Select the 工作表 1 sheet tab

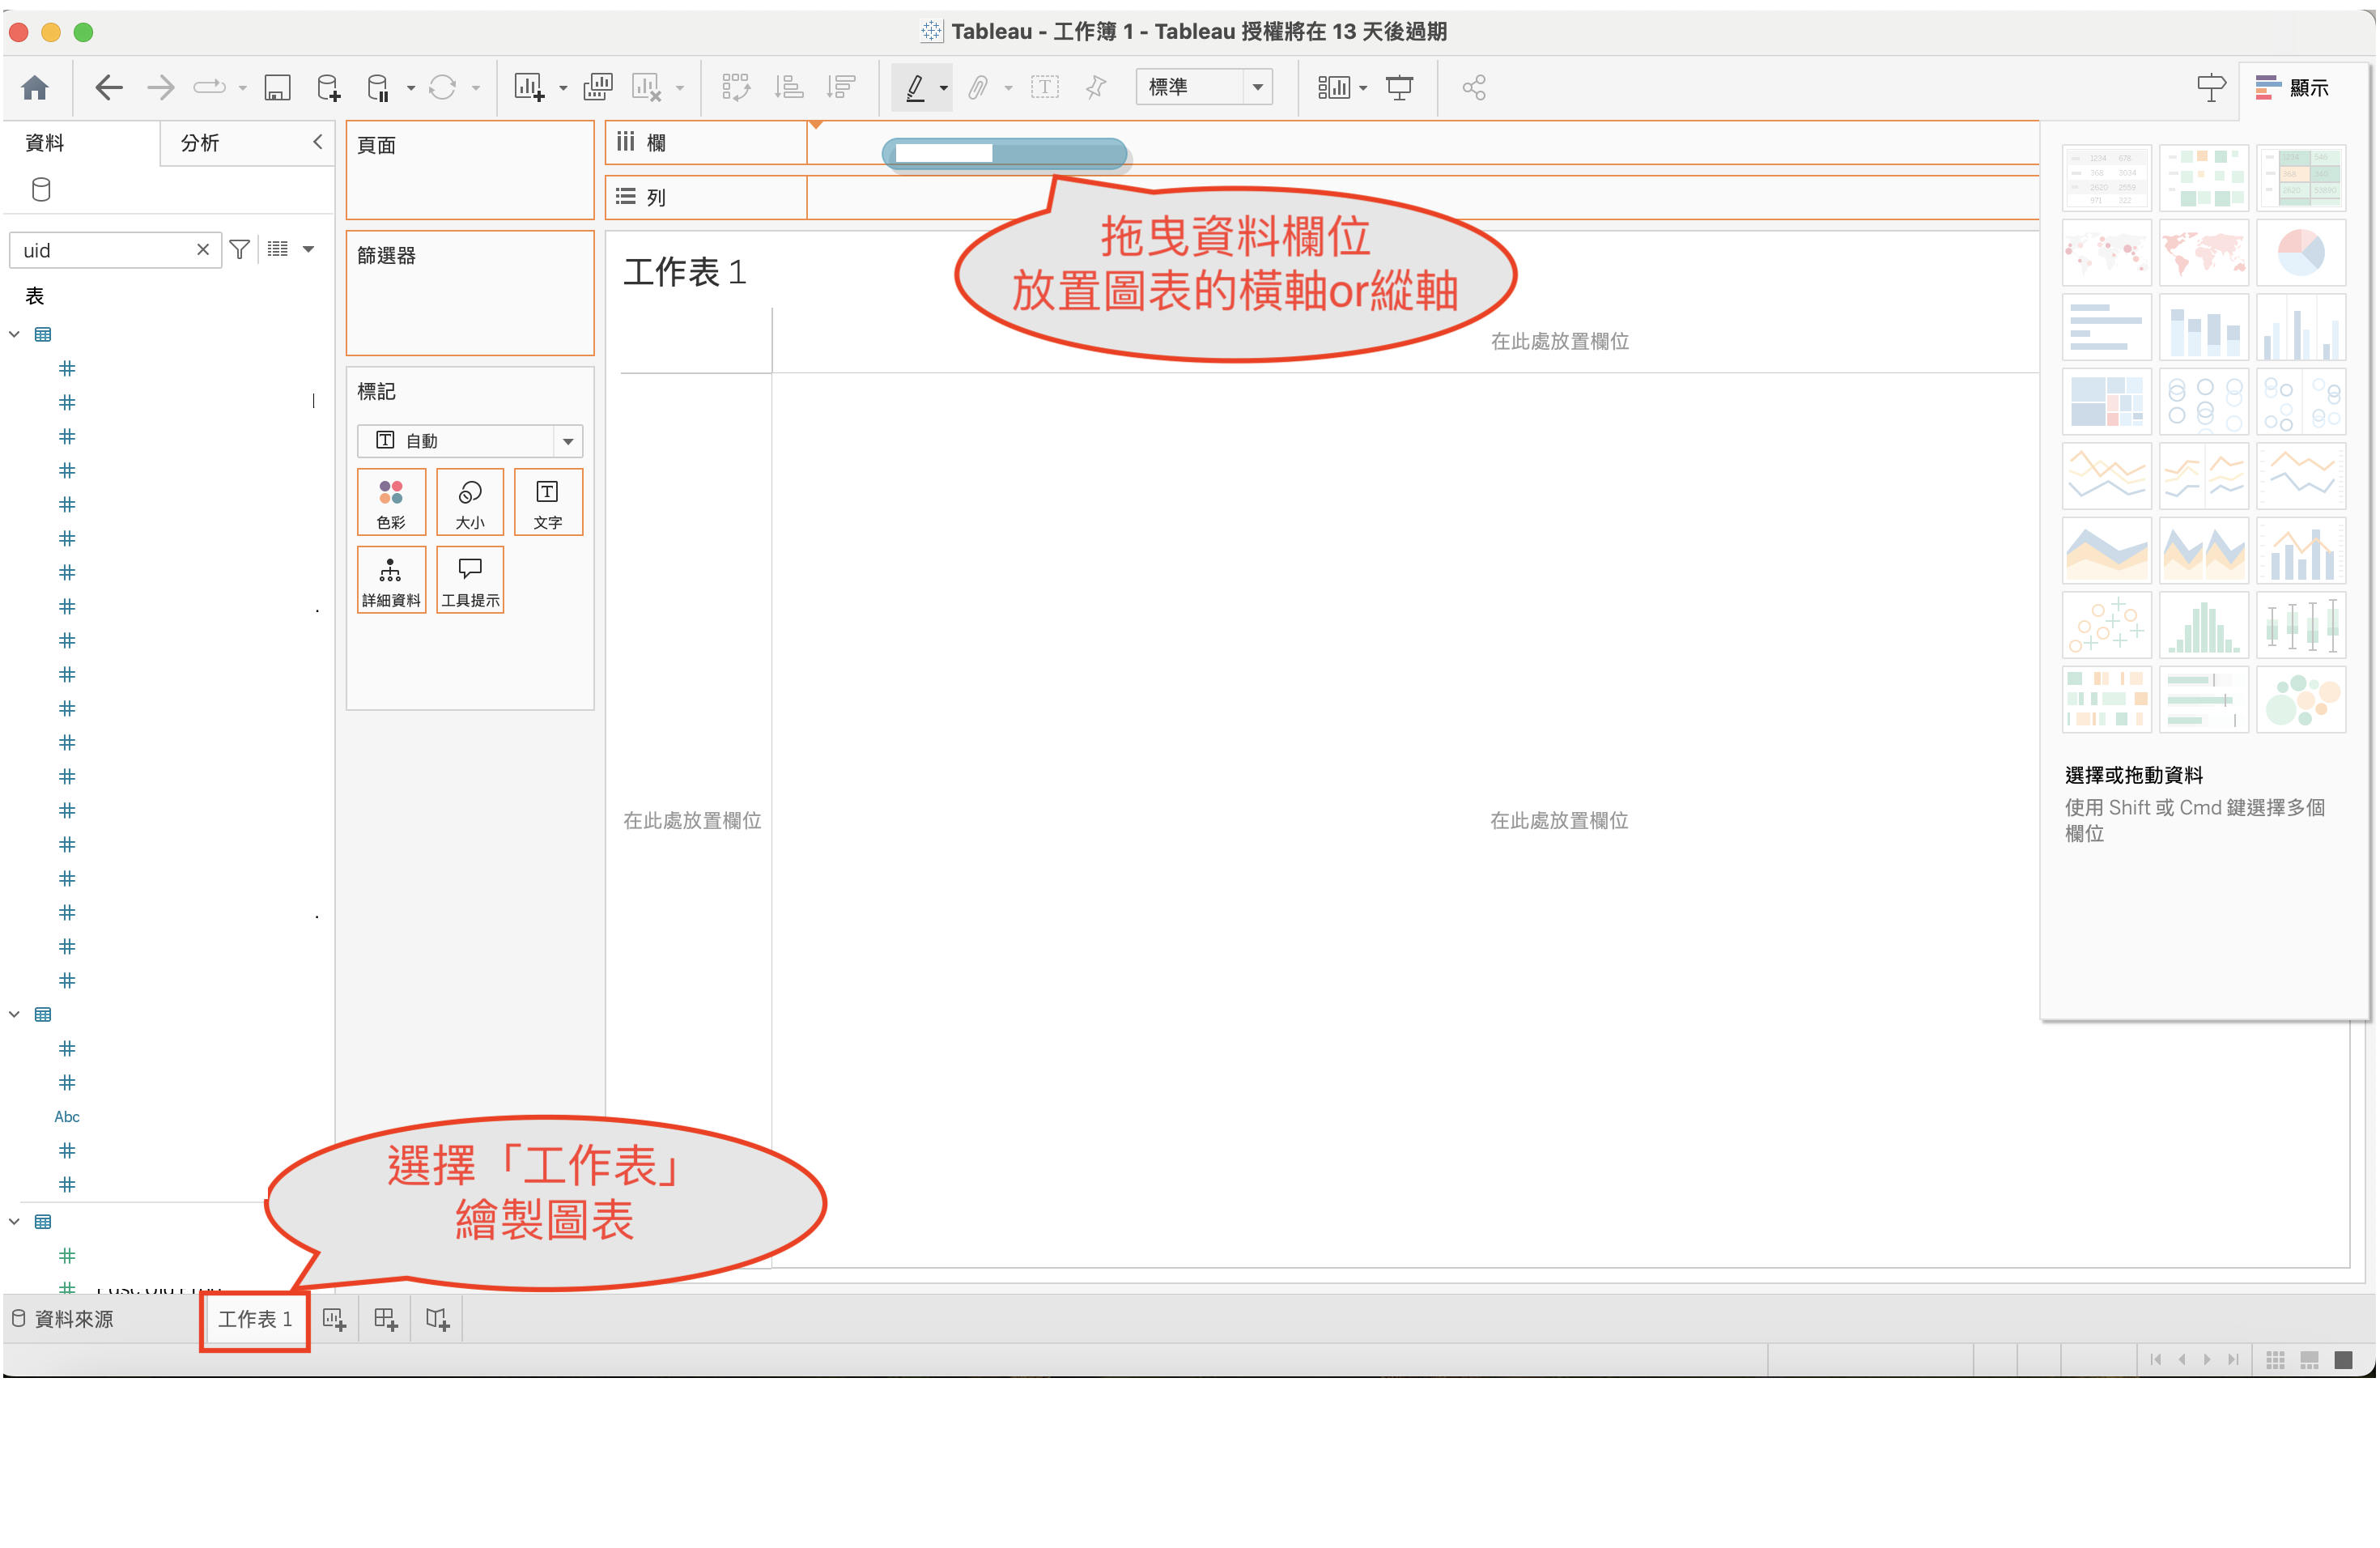coord(255,1319)
